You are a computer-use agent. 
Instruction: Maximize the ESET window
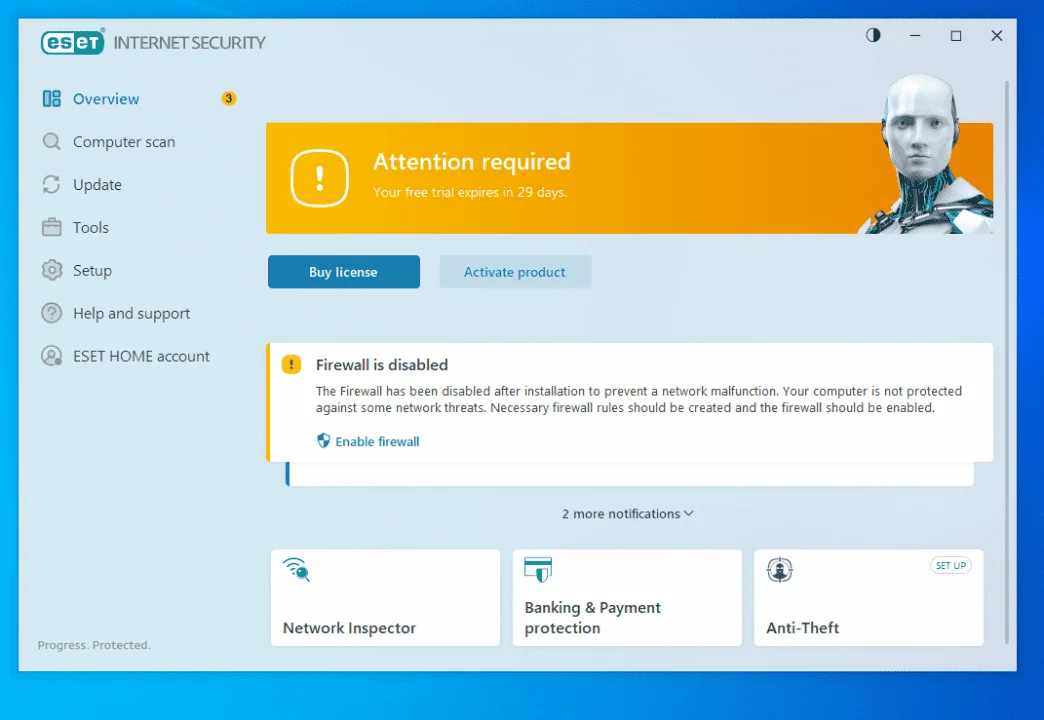[955, 35]
